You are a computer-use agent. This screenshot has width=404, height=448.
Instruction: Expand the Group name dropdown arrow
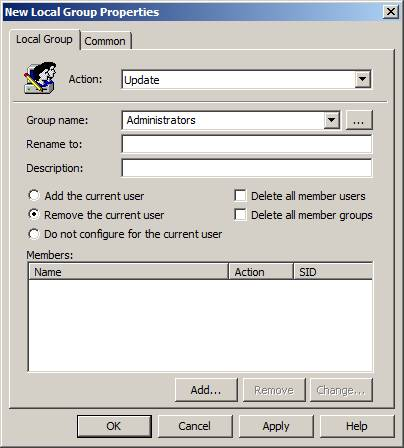click(x=332, y=120)
